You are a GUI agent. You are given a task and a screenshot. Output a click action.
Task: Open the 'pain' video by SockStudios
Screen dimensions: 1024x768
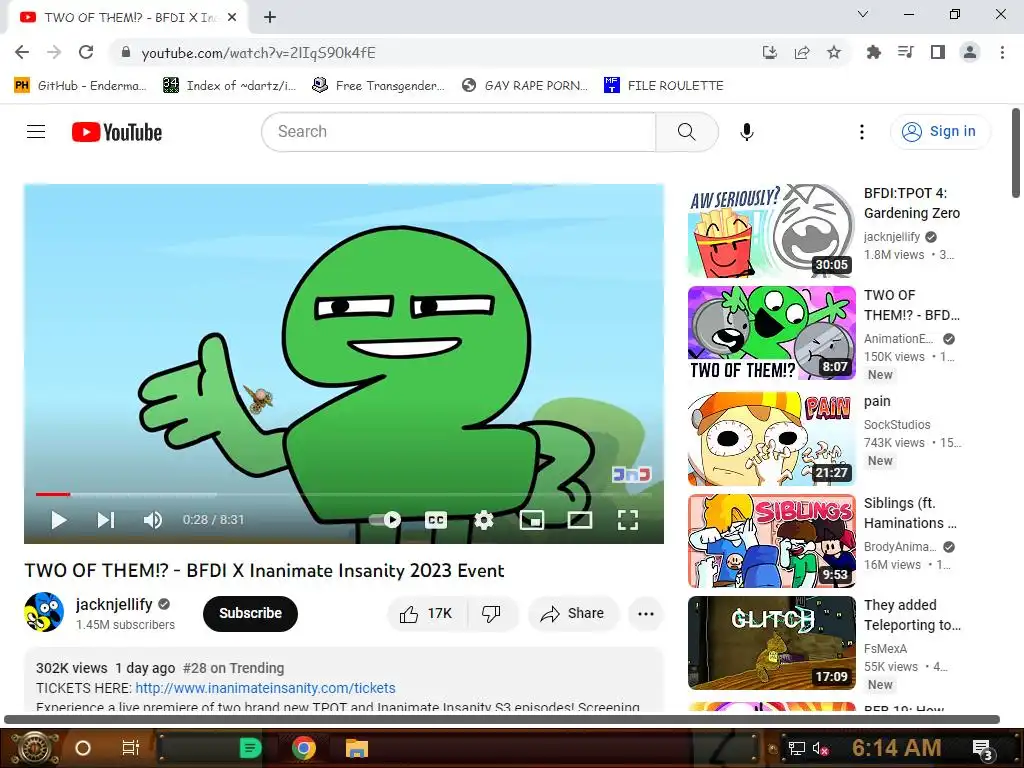[x=771, y=439]
